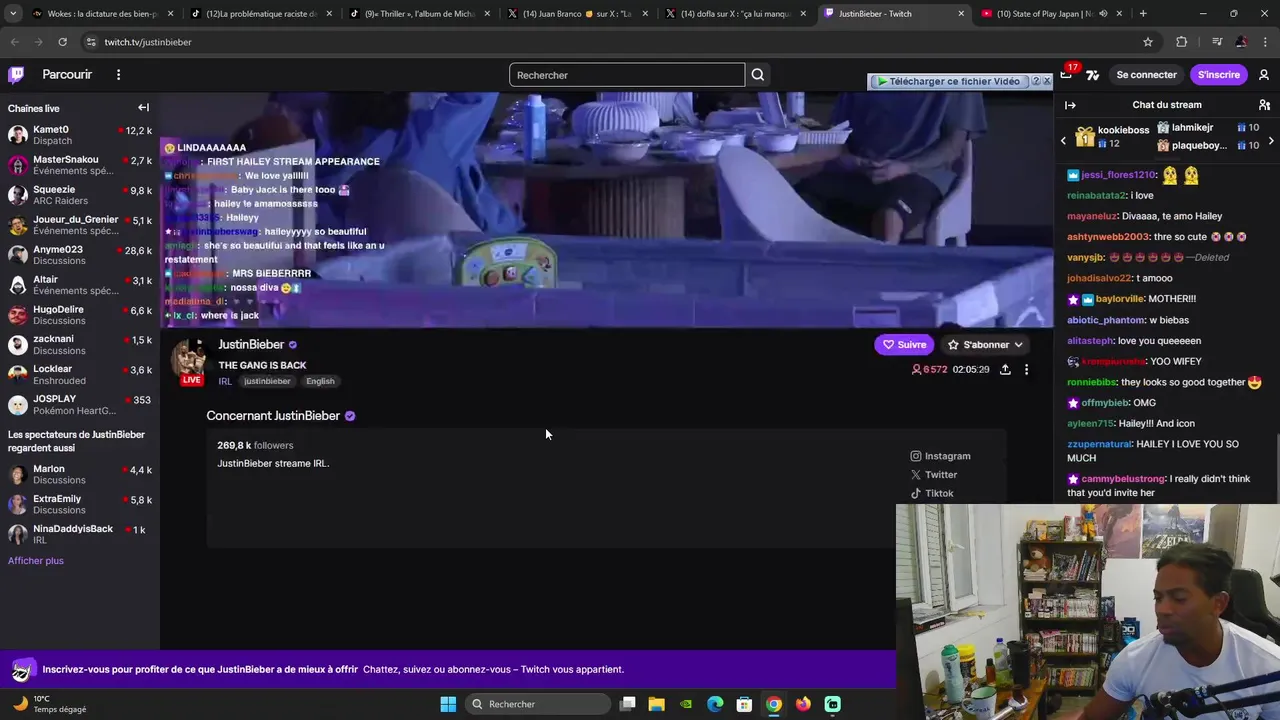Open the Bits/Turbo icon in top bar

click(x=1092, y=75)
